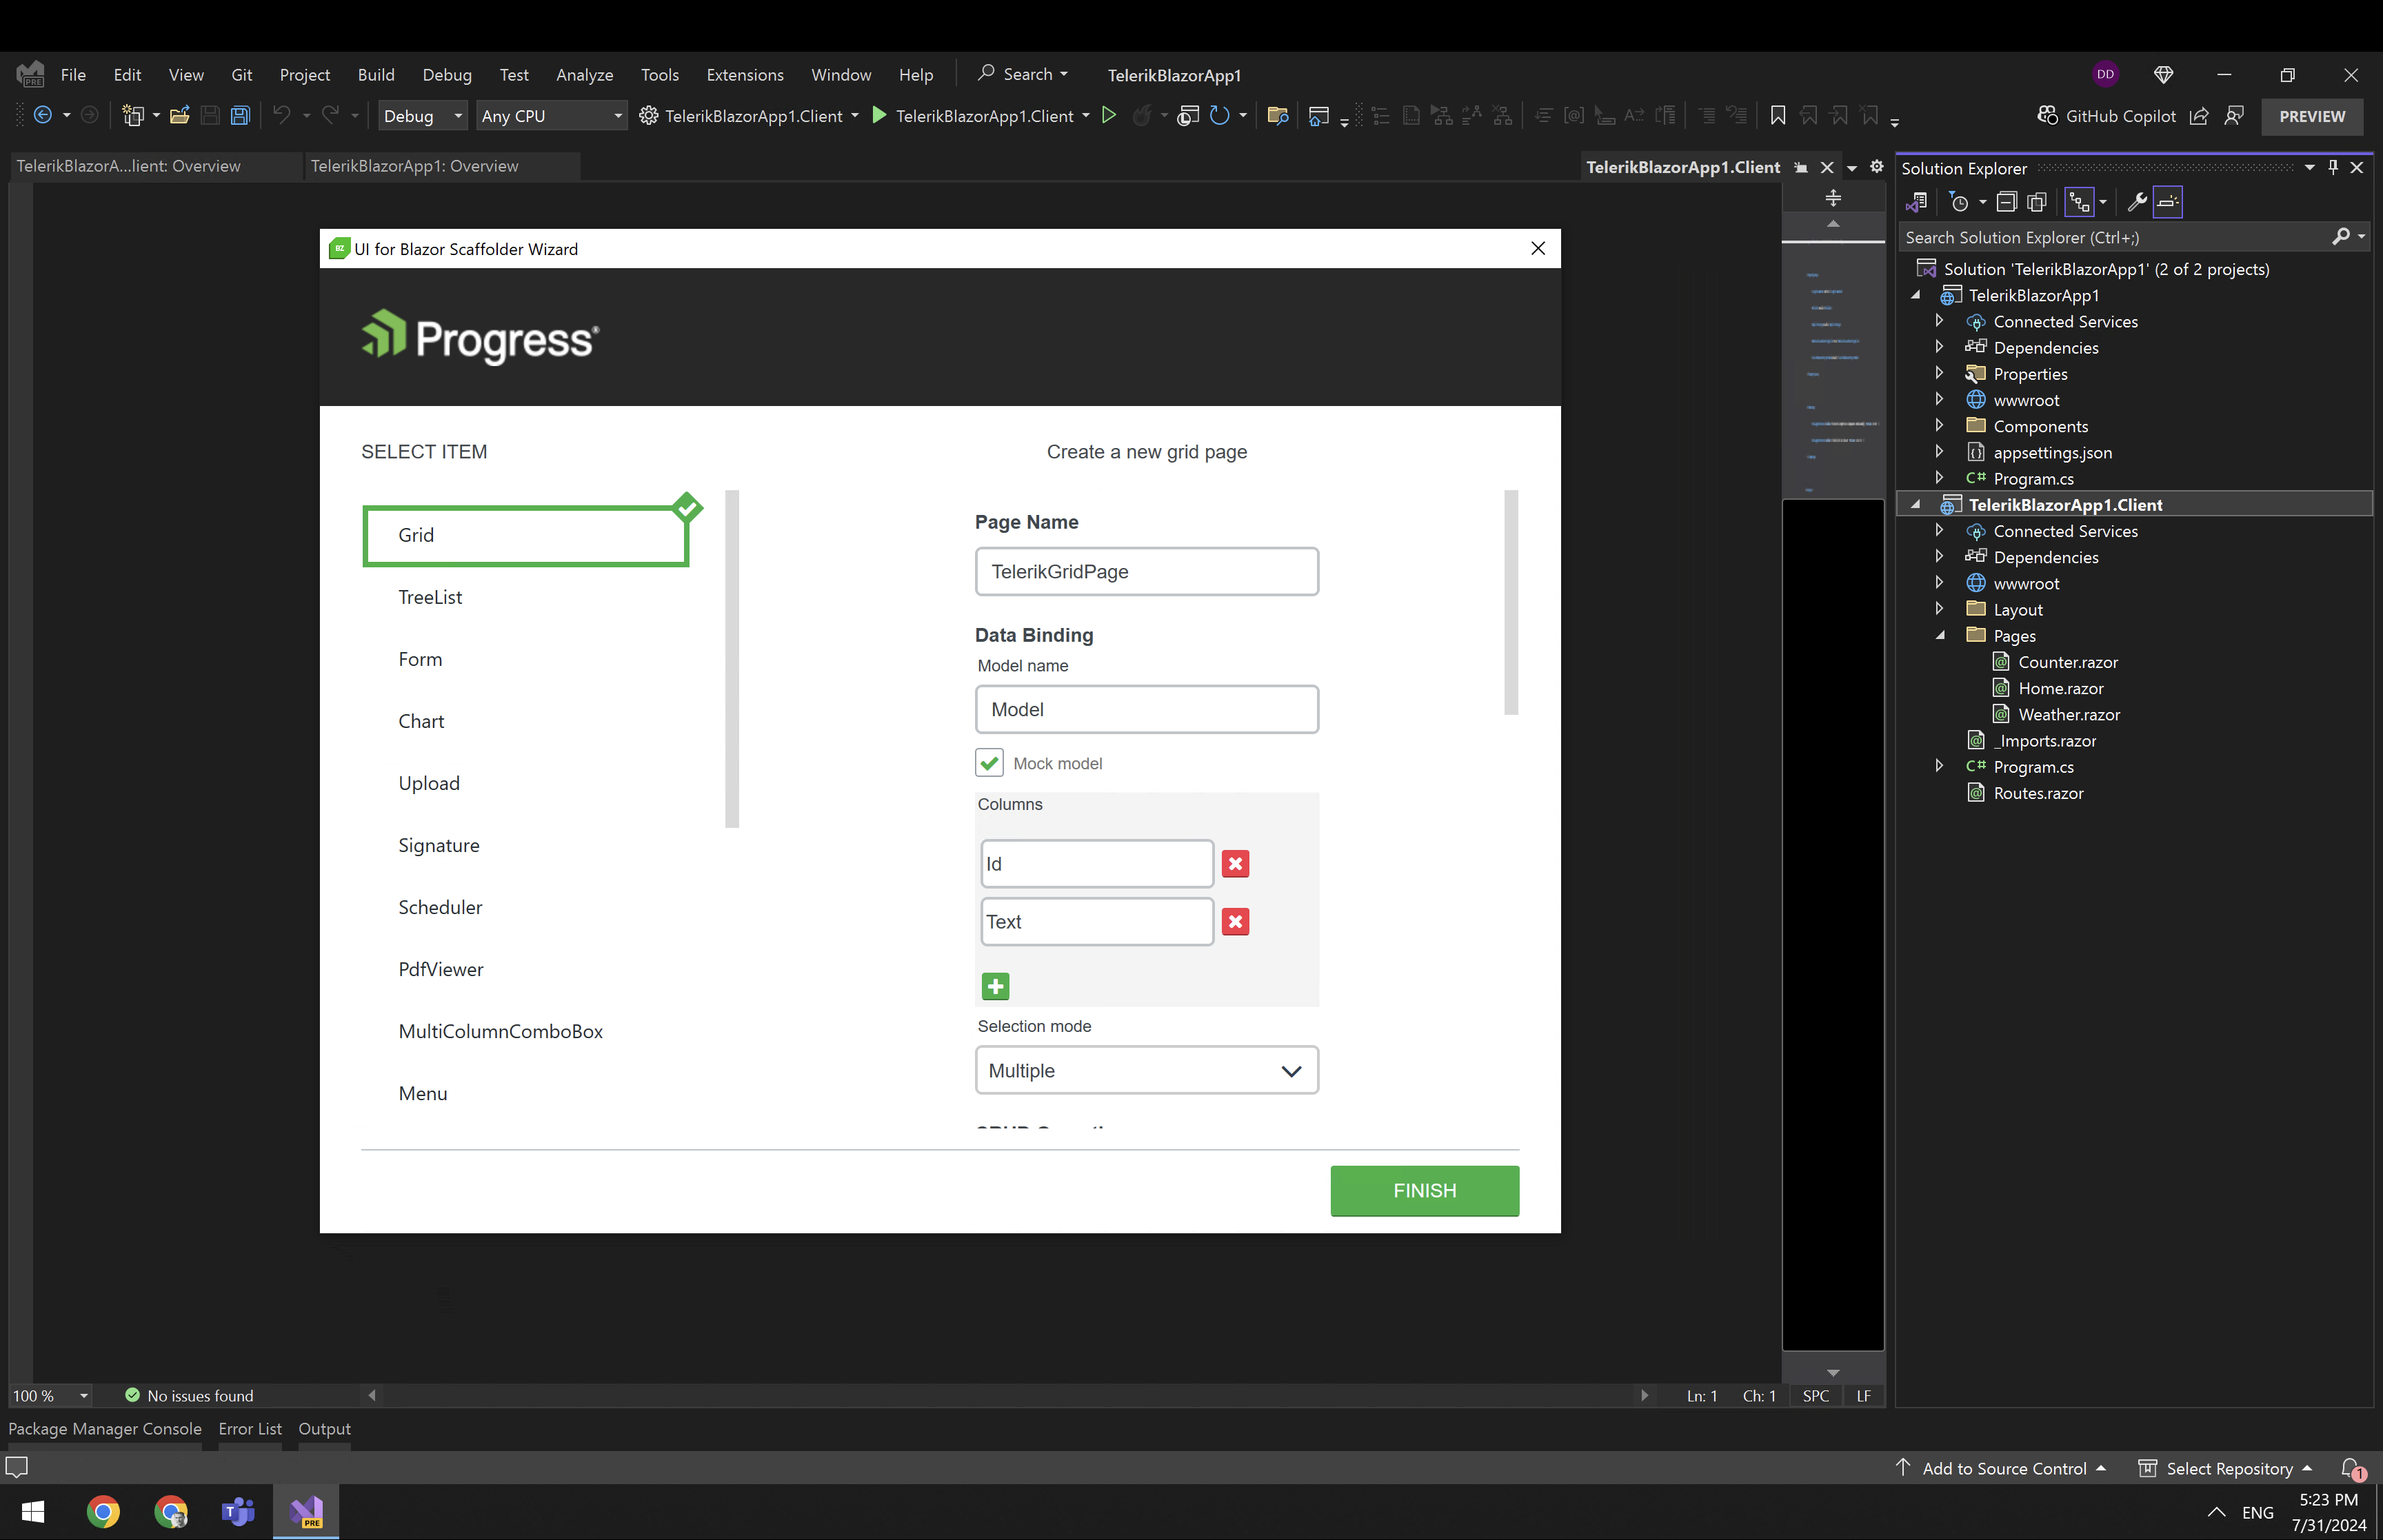Screen dimensions: 2383x1540
Task: Click Collapse All icon in Solution Explorer
Action: 2006,203
